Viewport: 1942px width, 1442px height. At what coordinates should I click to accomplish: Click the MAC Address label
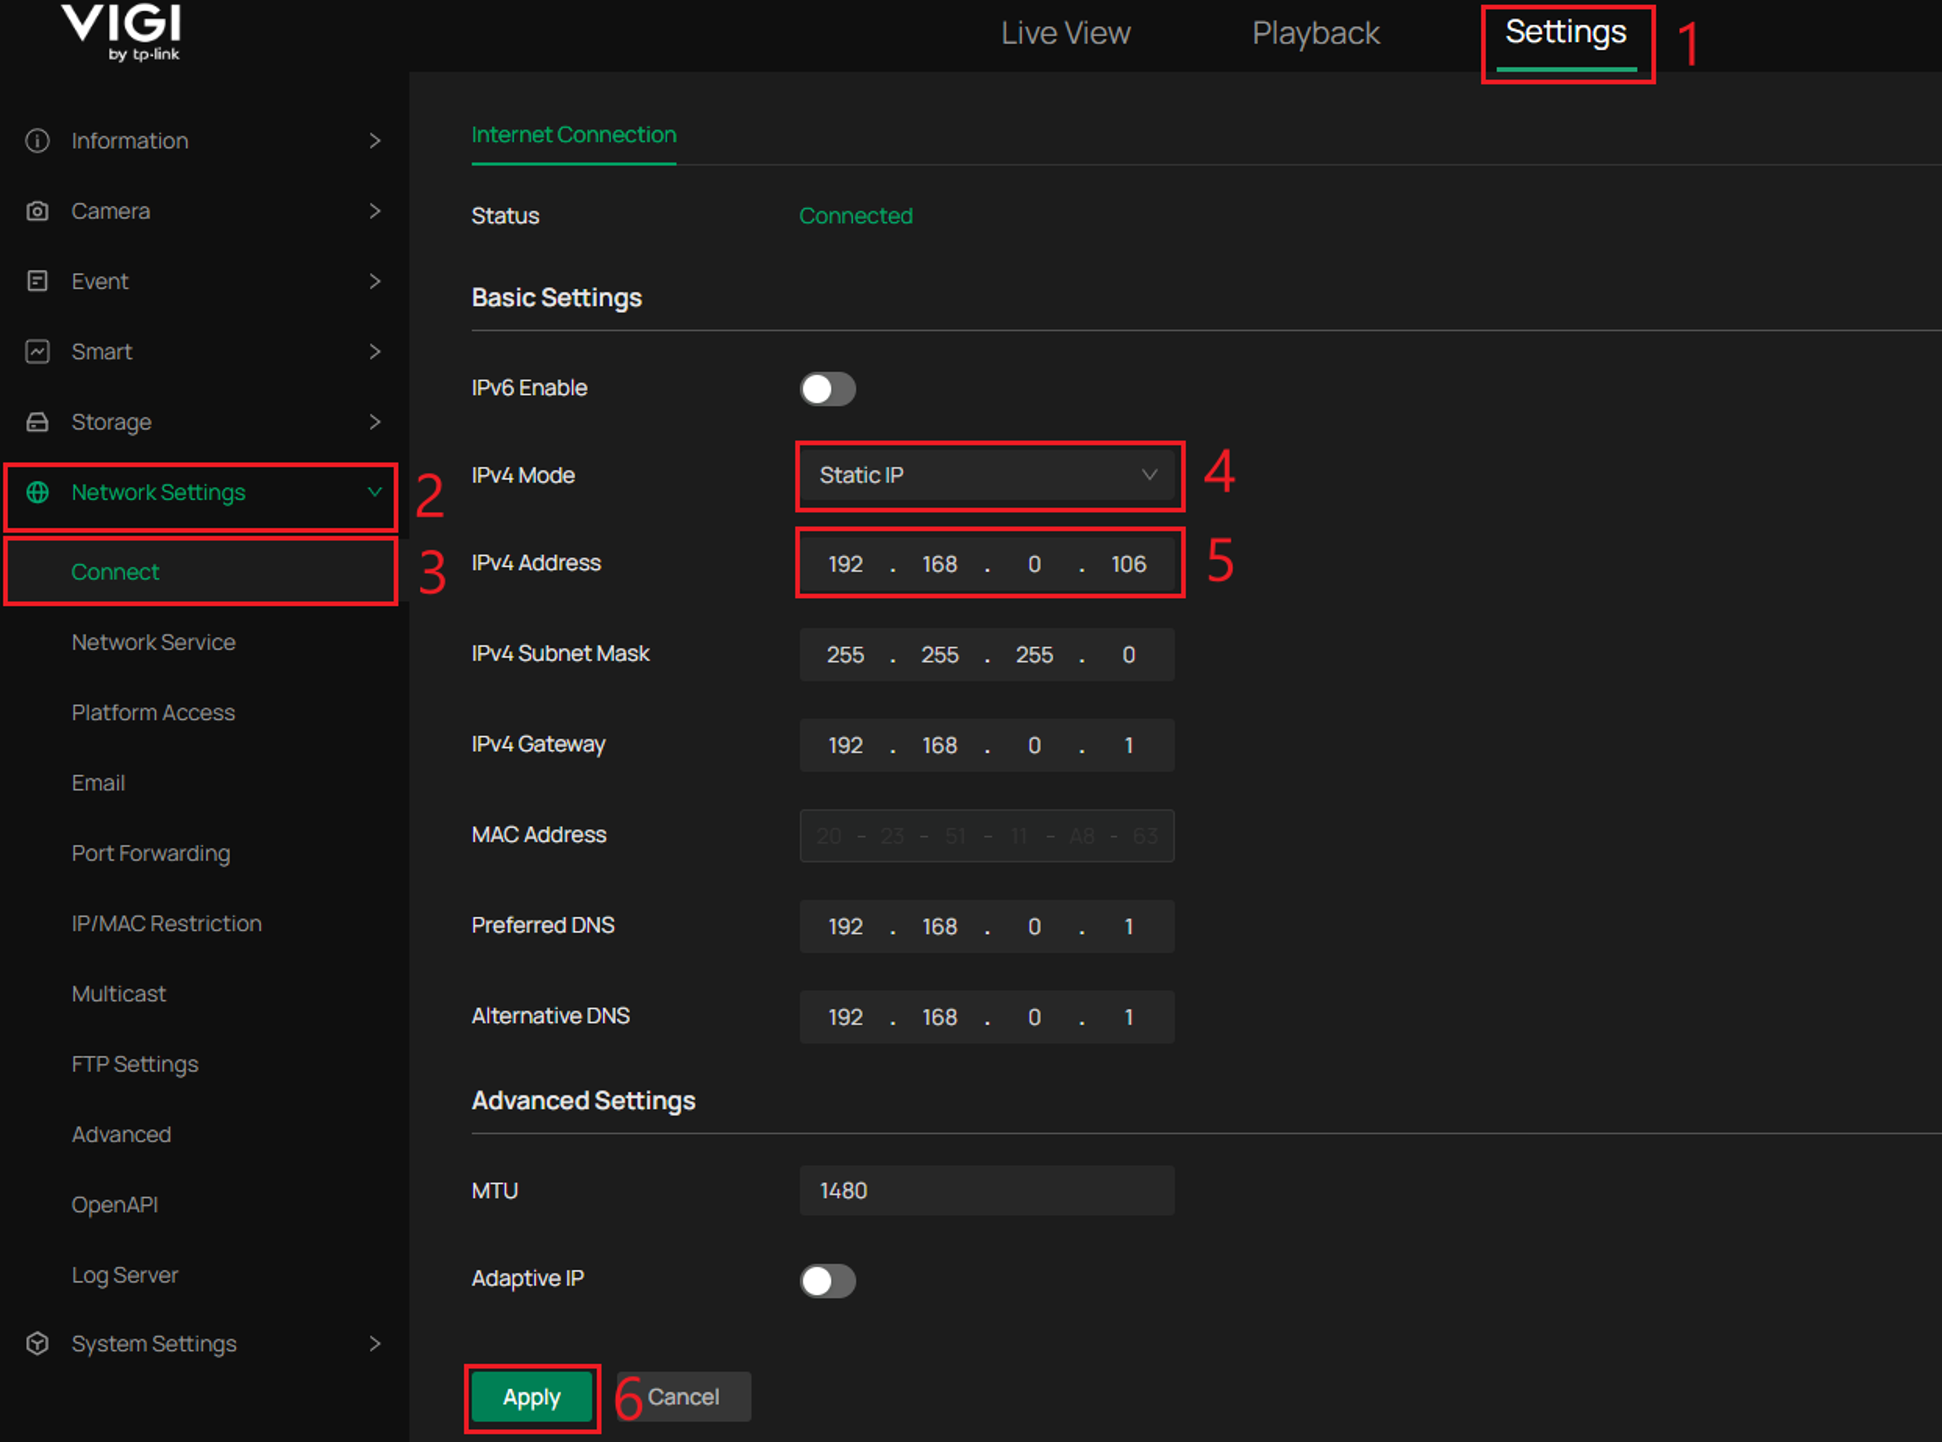point(539,835)
